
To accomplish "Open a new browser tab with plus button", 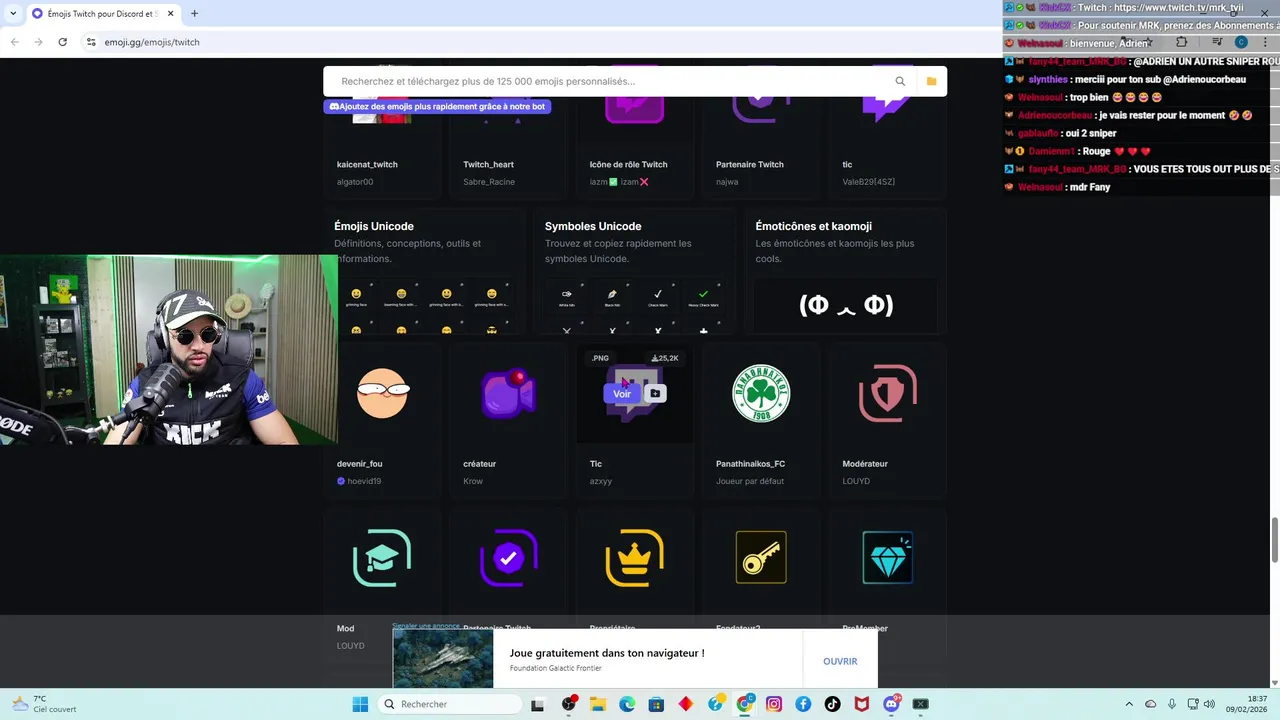I will 194,13.
